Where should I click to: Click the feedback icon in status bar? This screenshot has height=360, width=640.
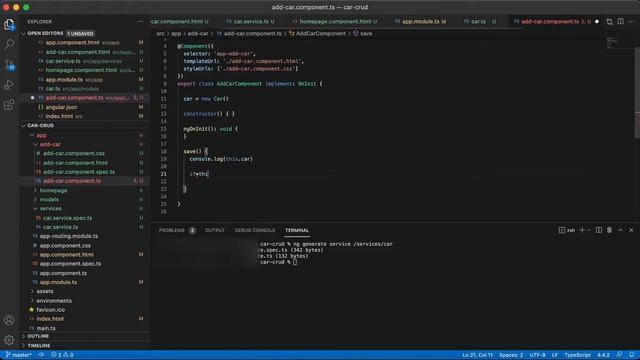620,355
